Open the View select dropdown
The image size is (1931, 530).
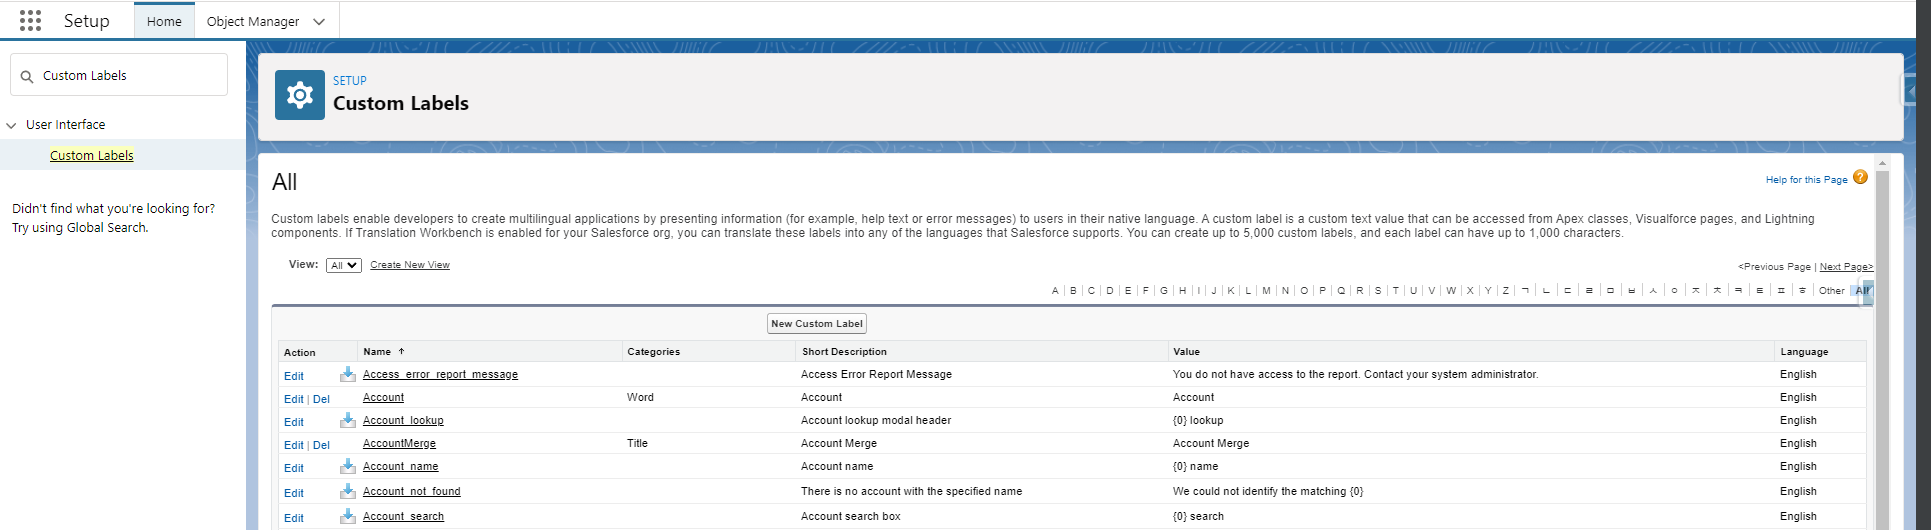coord(344,265)
